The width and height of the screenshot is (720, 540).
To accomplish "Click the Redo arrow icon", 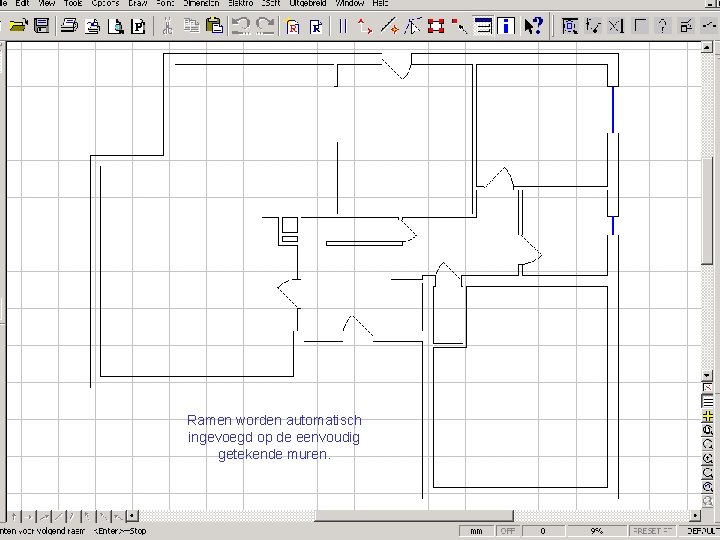I will 265,26.
